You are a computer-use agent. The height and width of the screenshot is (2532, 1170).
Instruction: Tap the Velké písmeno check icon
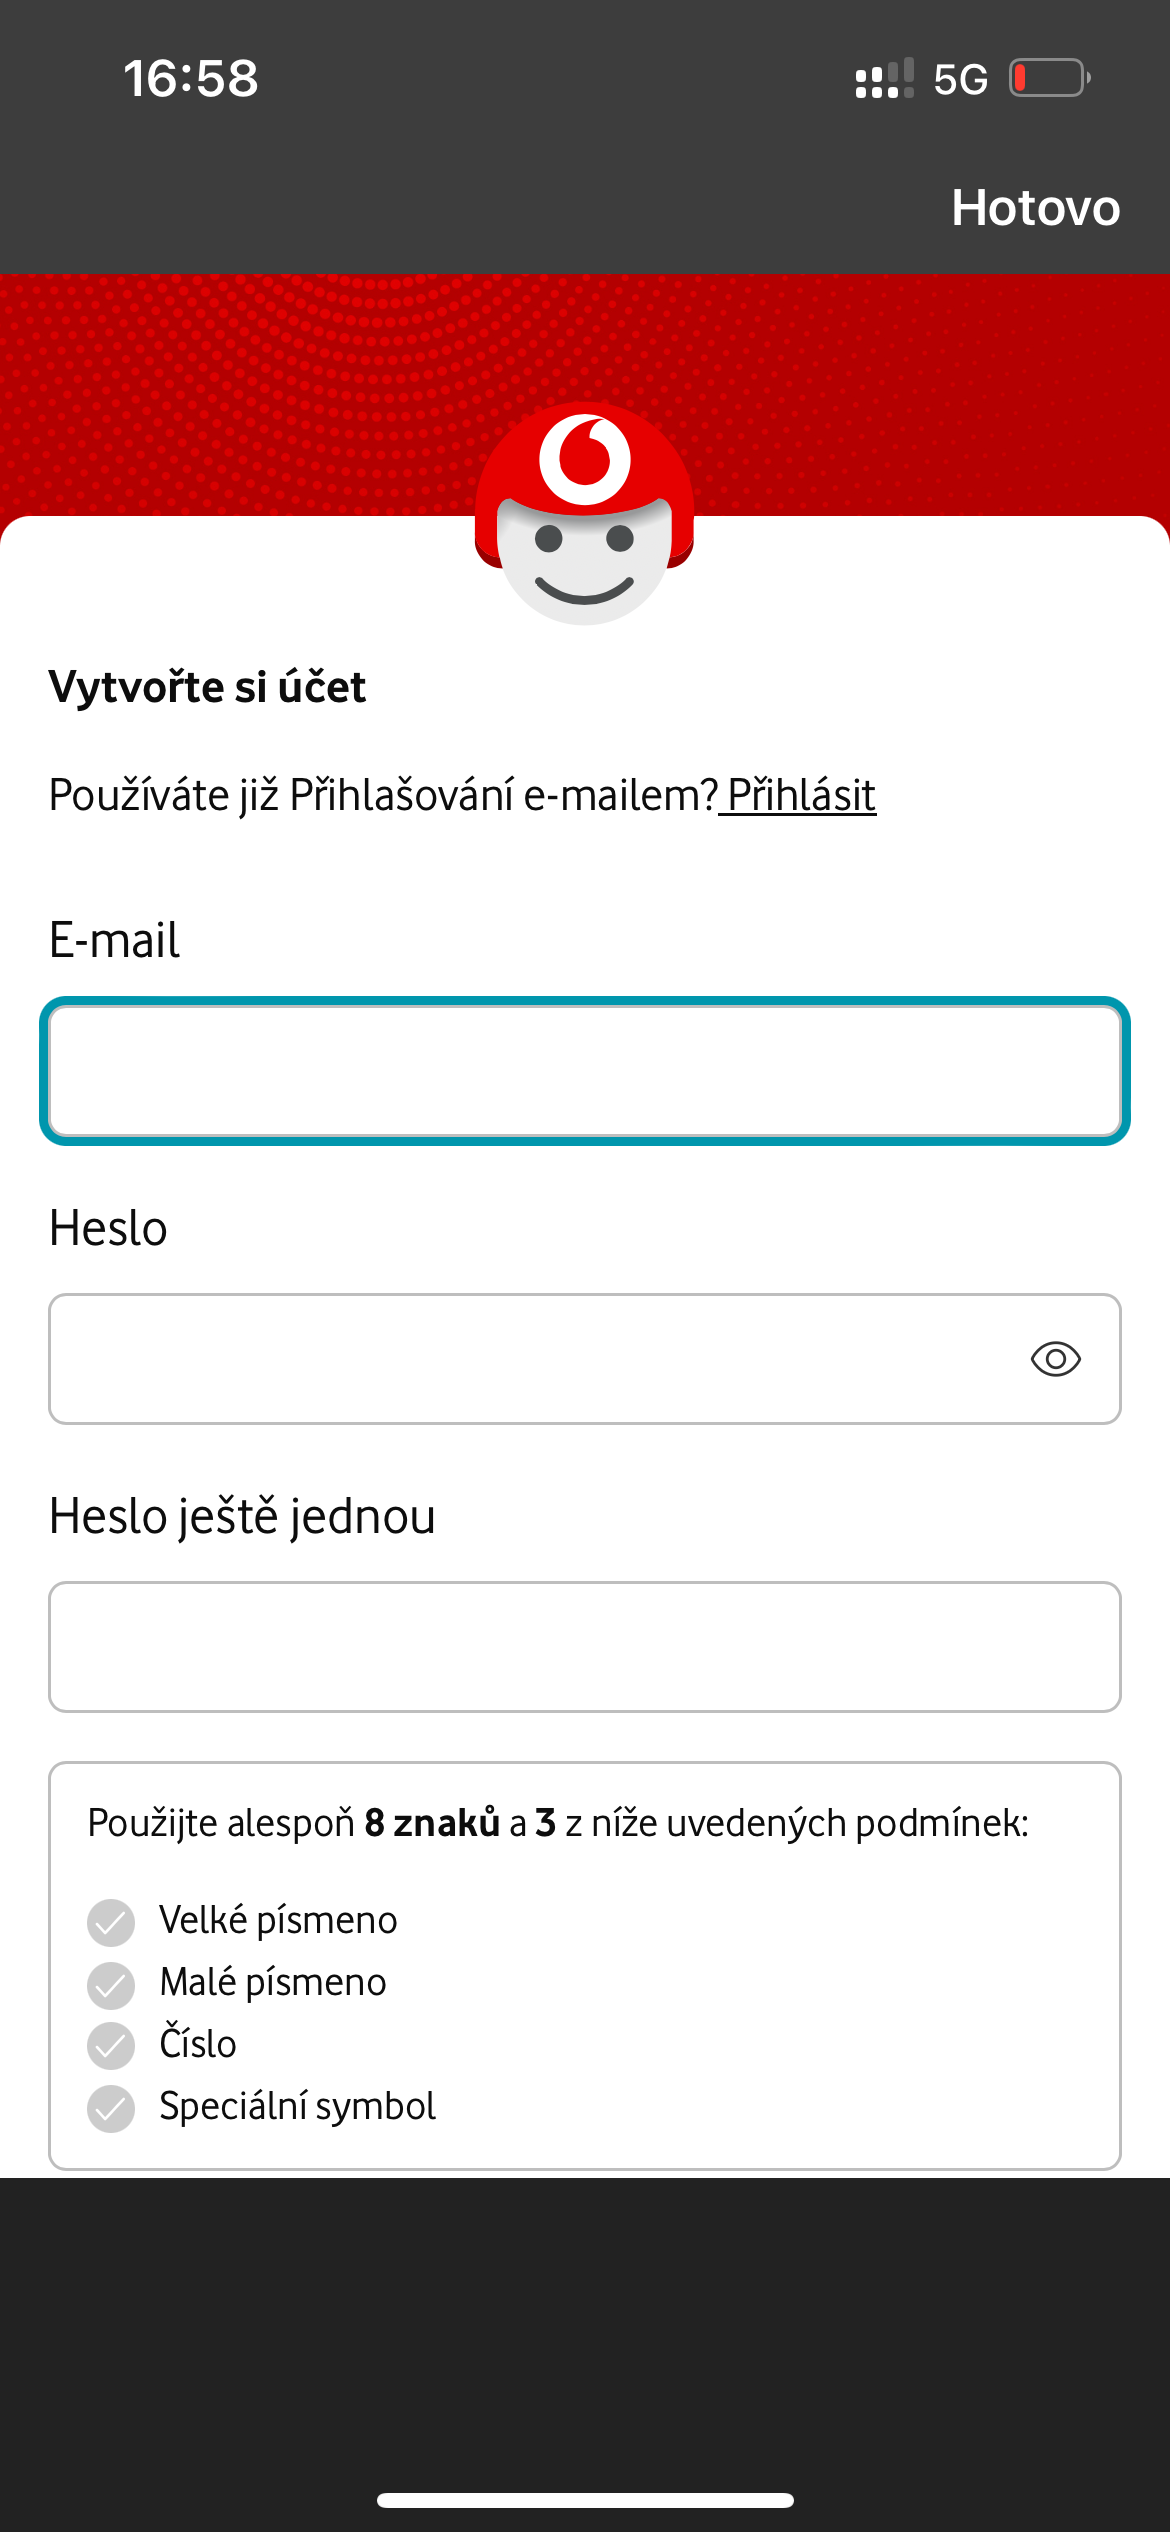point(111,1922)
